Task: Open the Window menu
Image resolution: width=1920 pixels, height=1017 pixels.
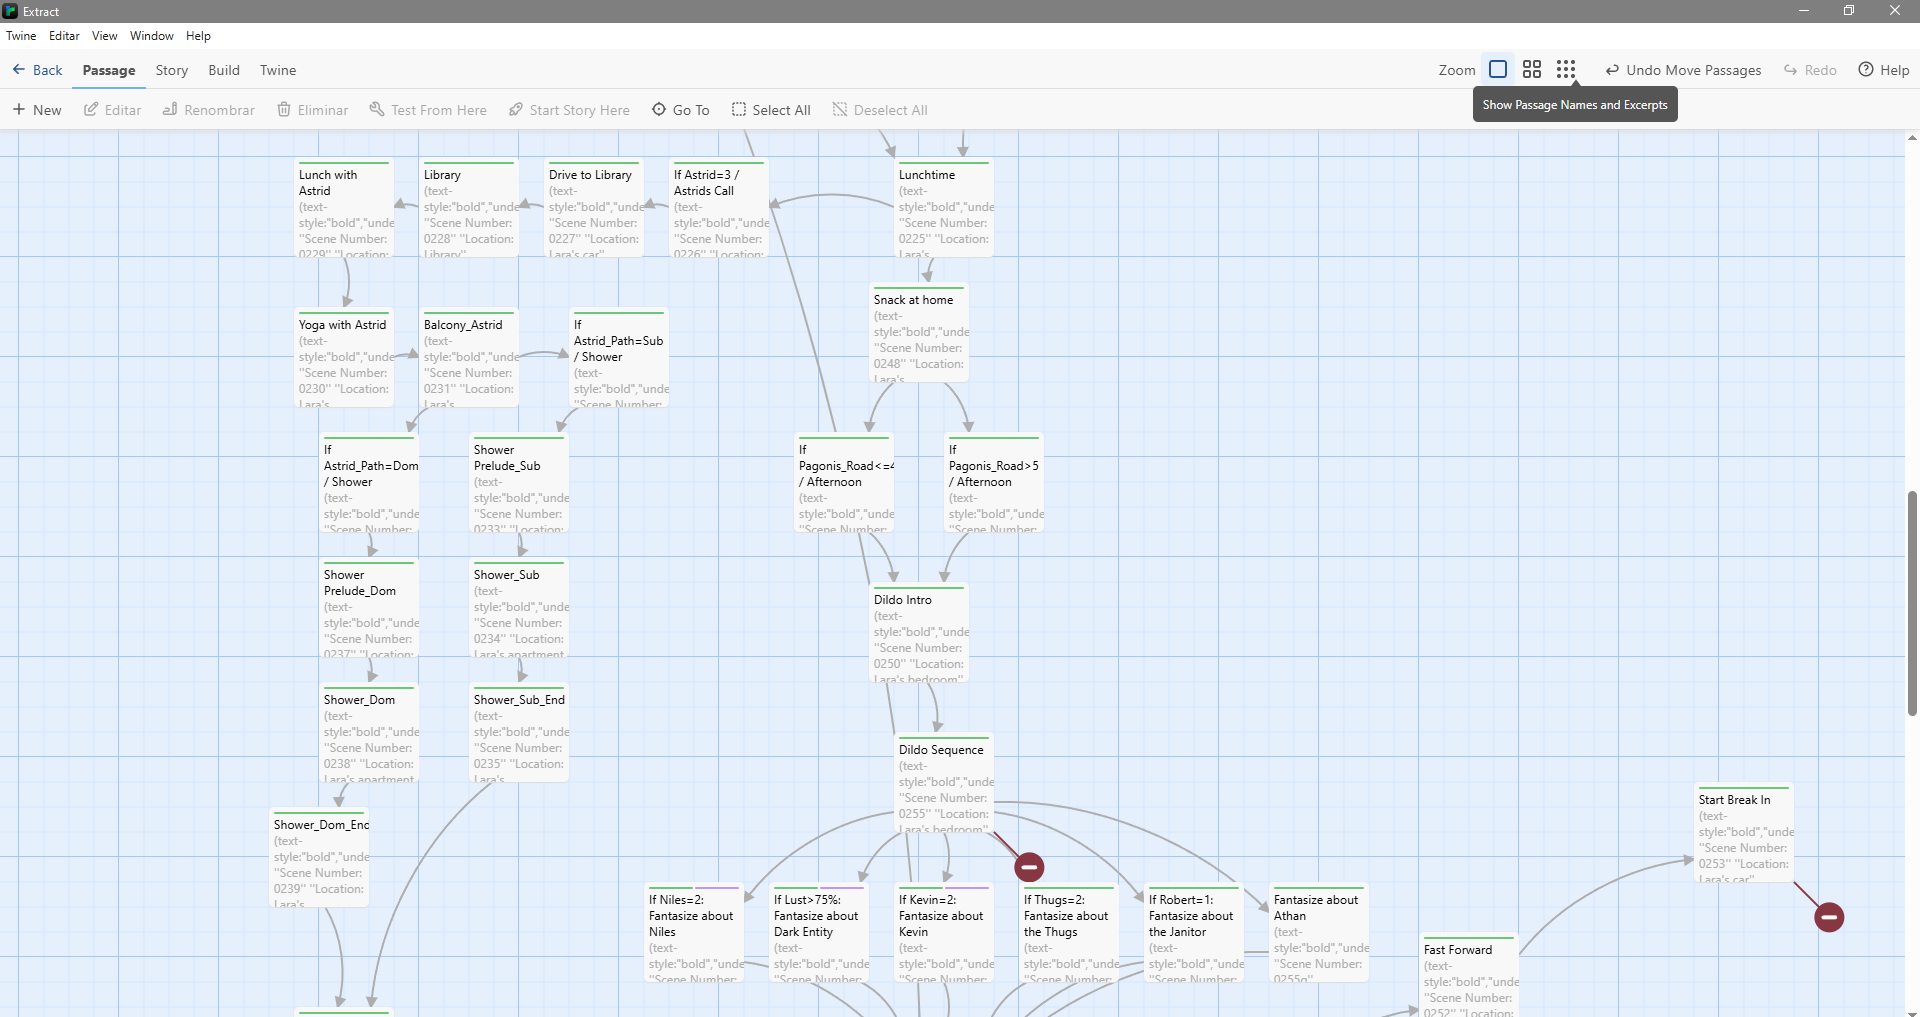Action: coord(152,36)
